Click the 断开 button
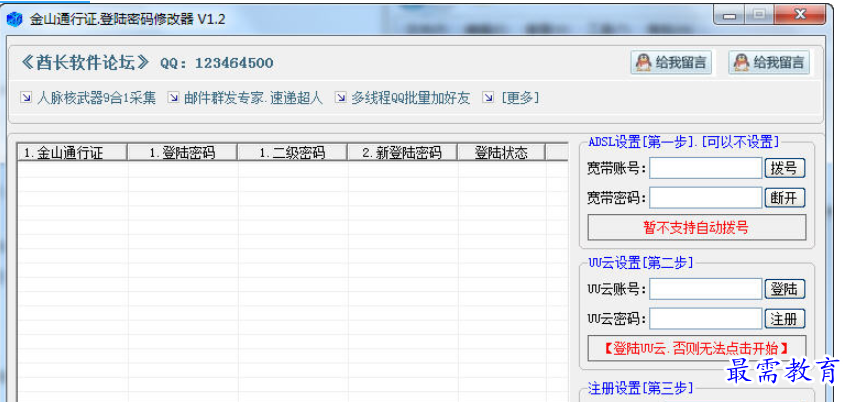848x402 pixels. 785,198
